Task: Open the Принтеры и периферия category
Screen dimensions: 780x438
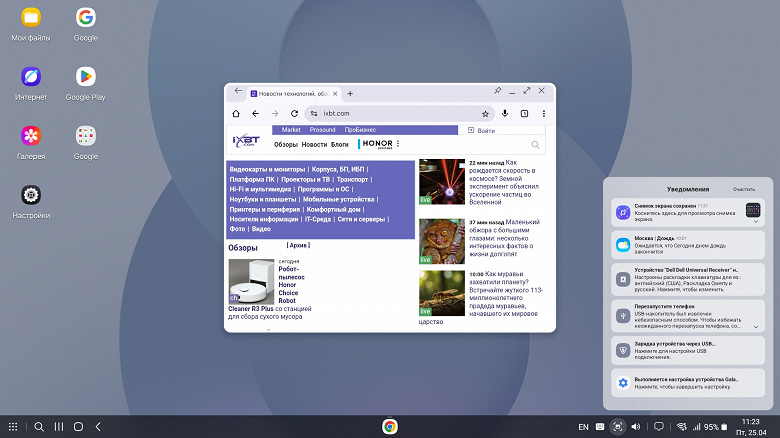Action: (x=265, y=210)
